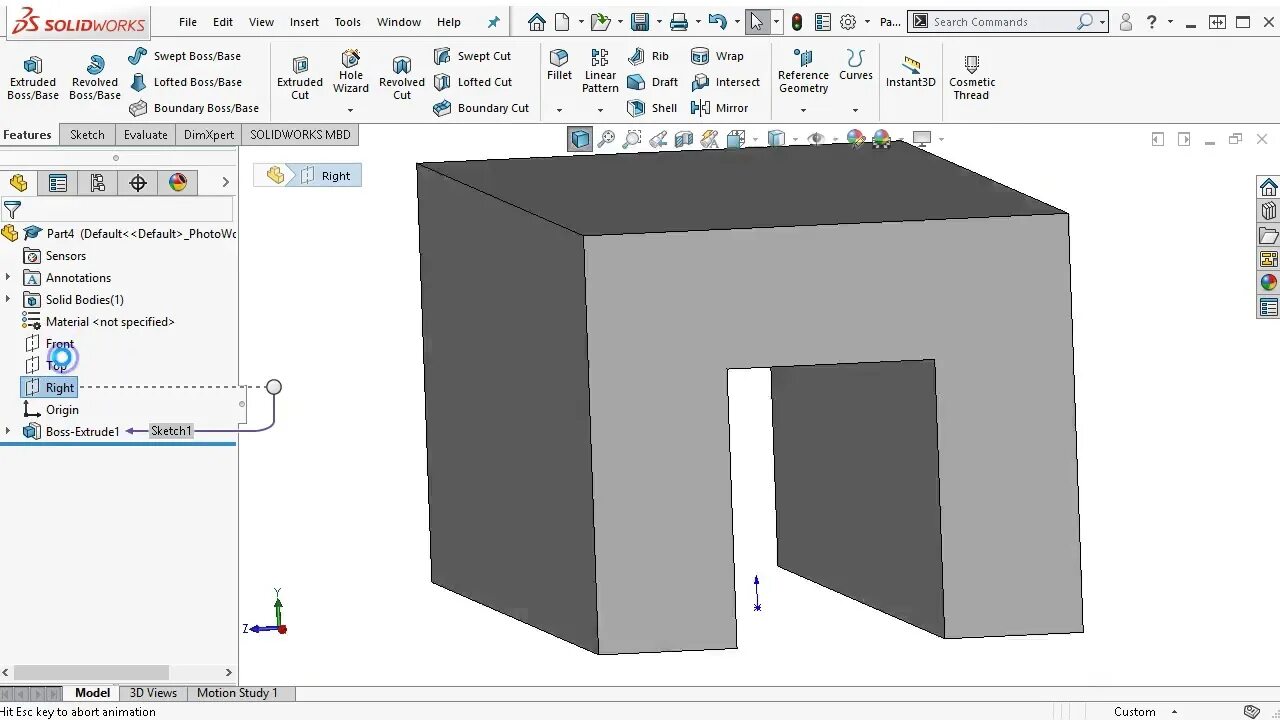
Task: Select Lofted Boss/Base
Action: point(185,82)
